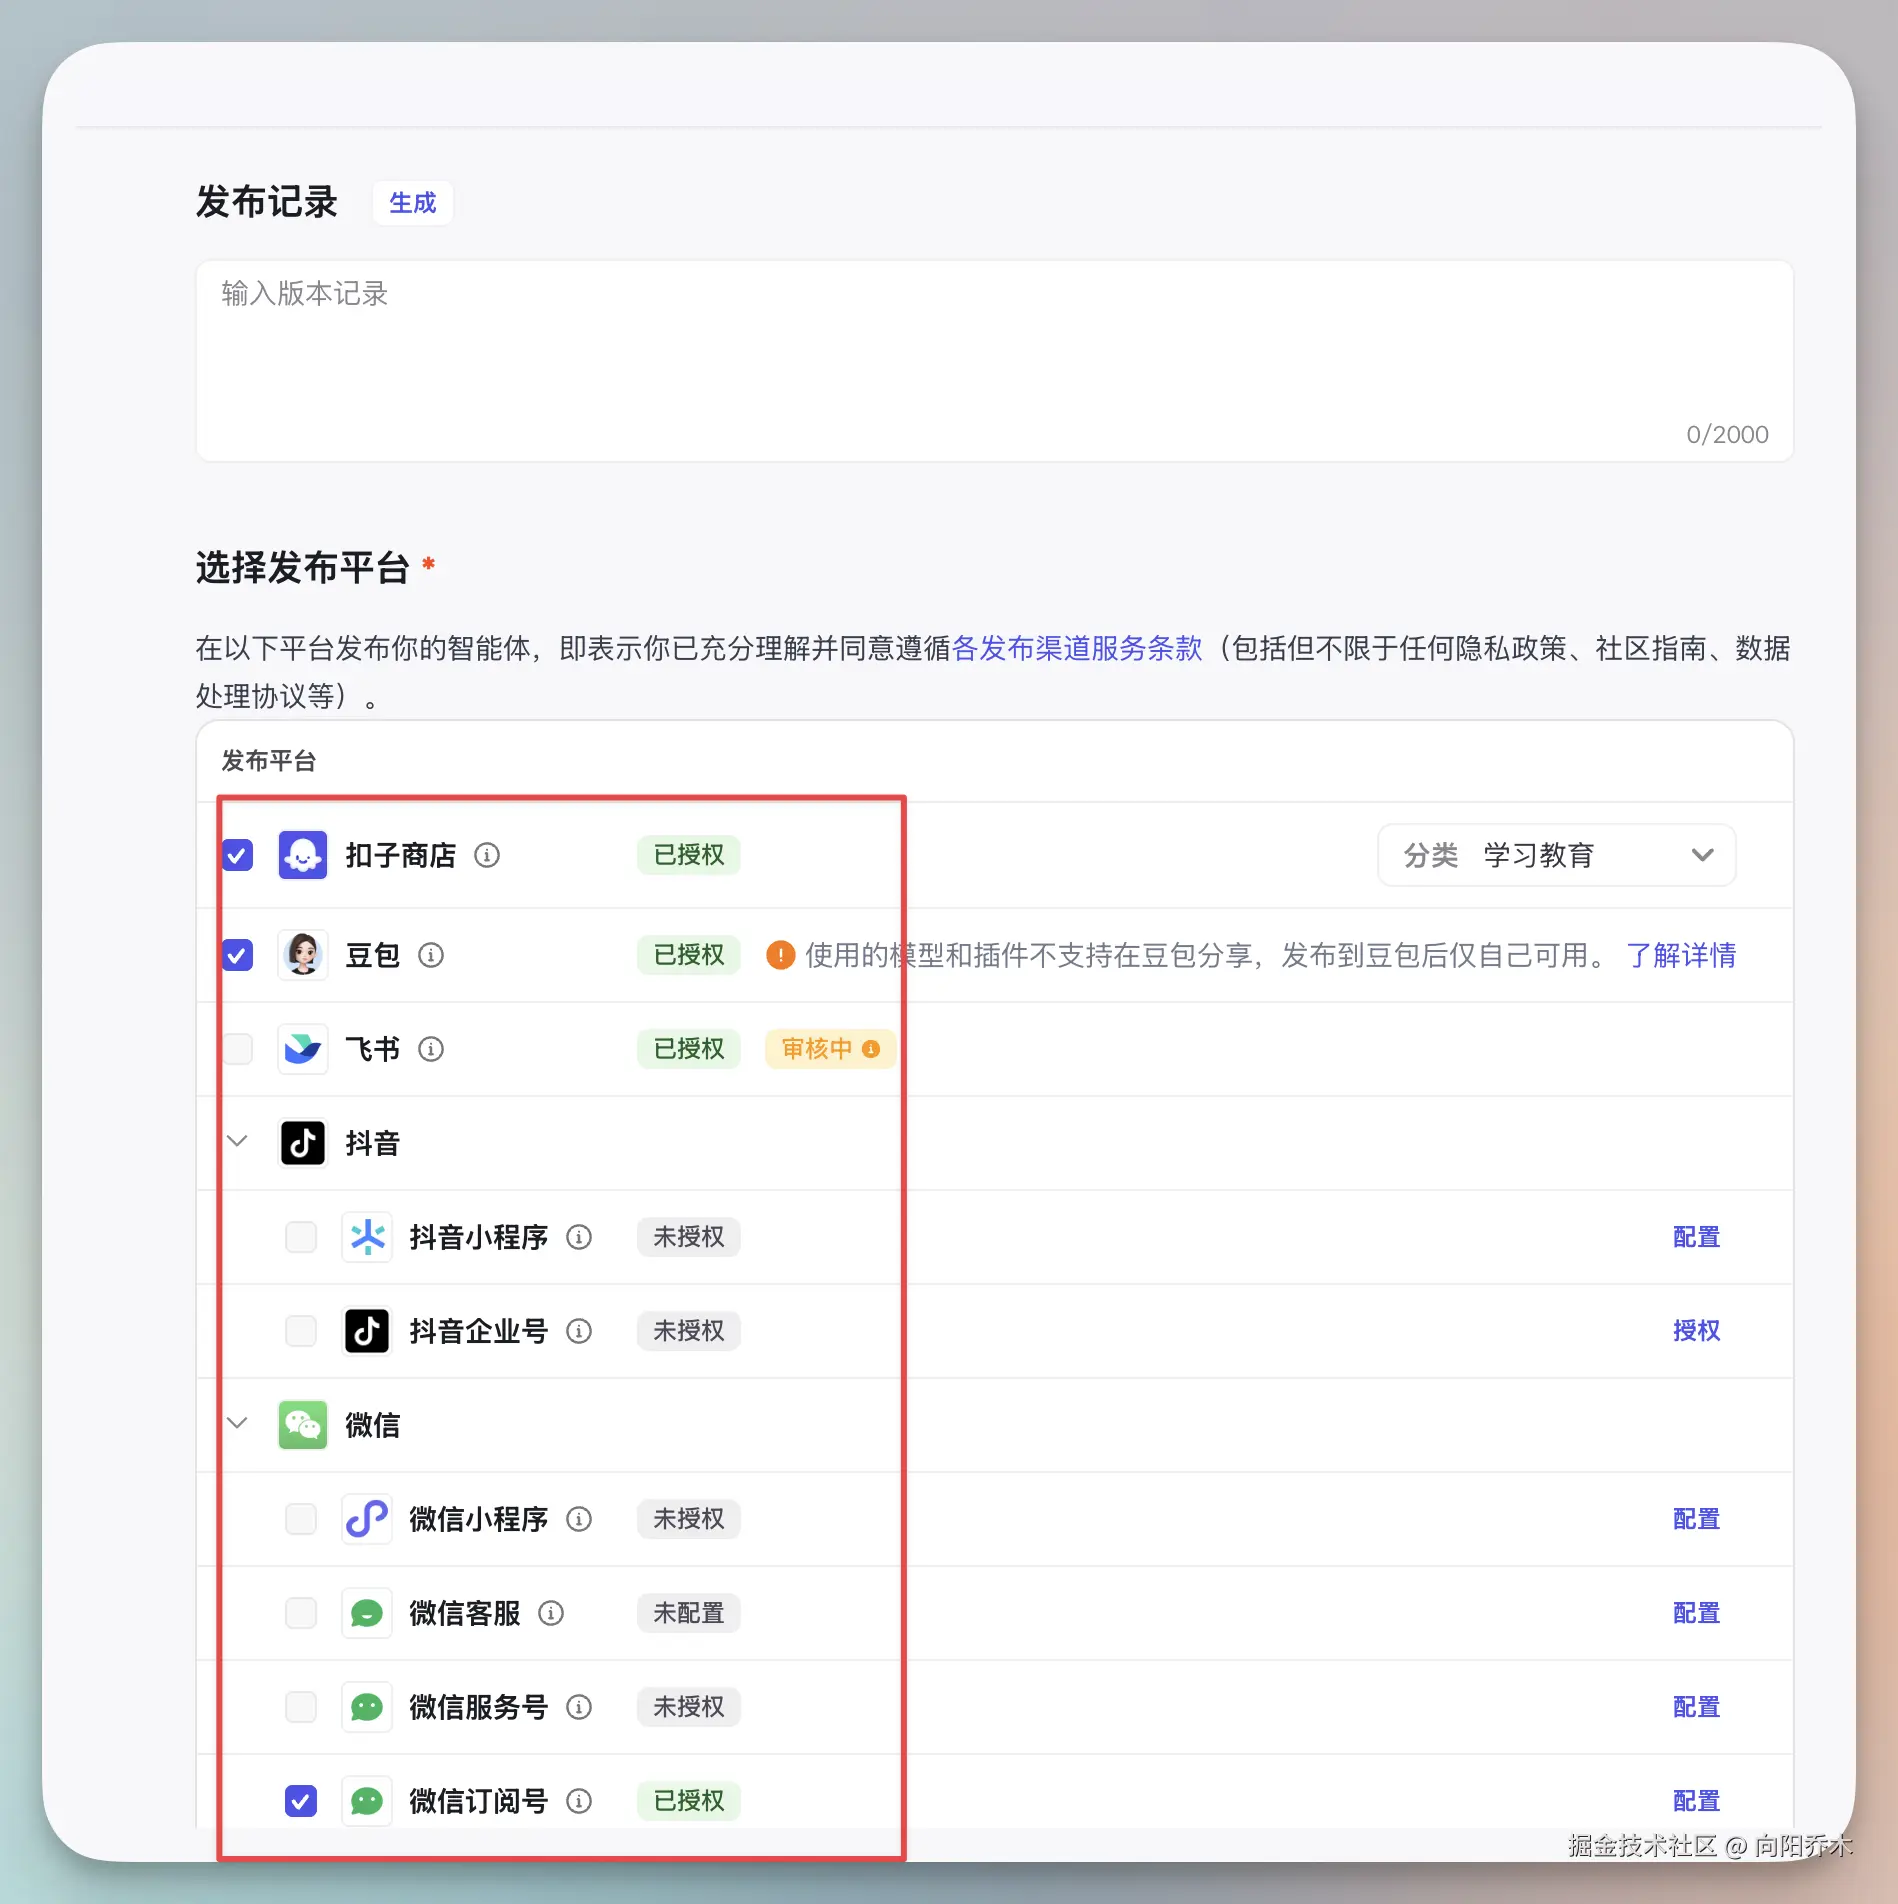Click the 抖音小程序 icon
Image resolution: width=1898 pixels, height=1904 pixels.
[x=367, y=1237]
